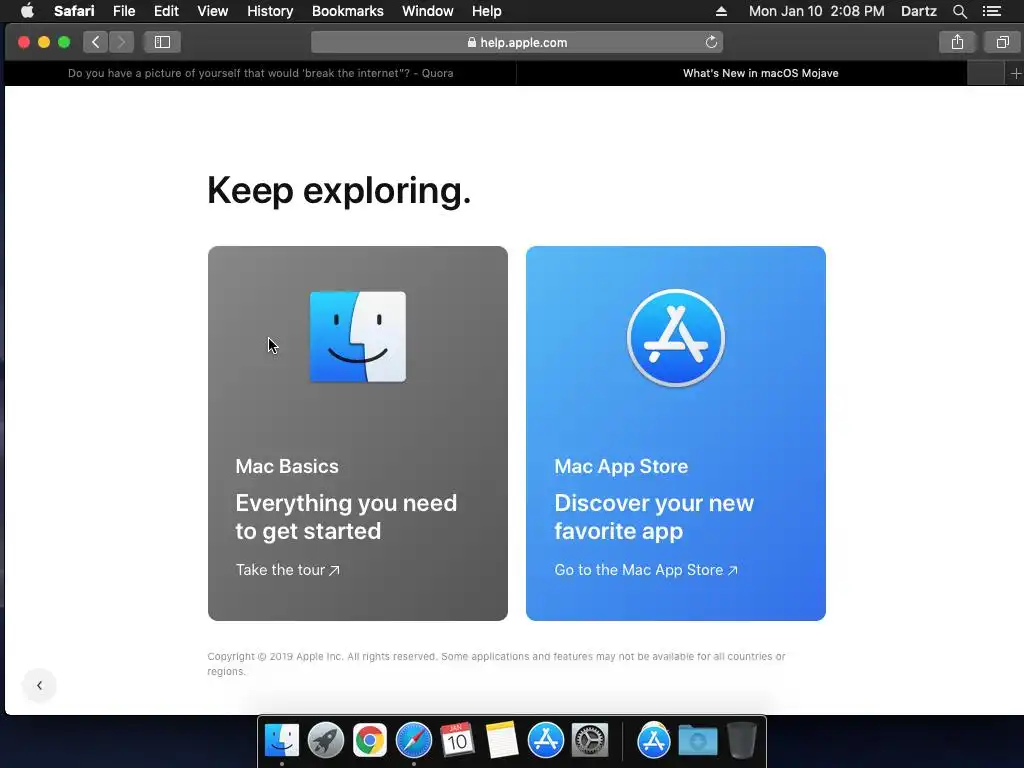
Task: Click the App Store logo on blue card
Action: tap(676, 338)
